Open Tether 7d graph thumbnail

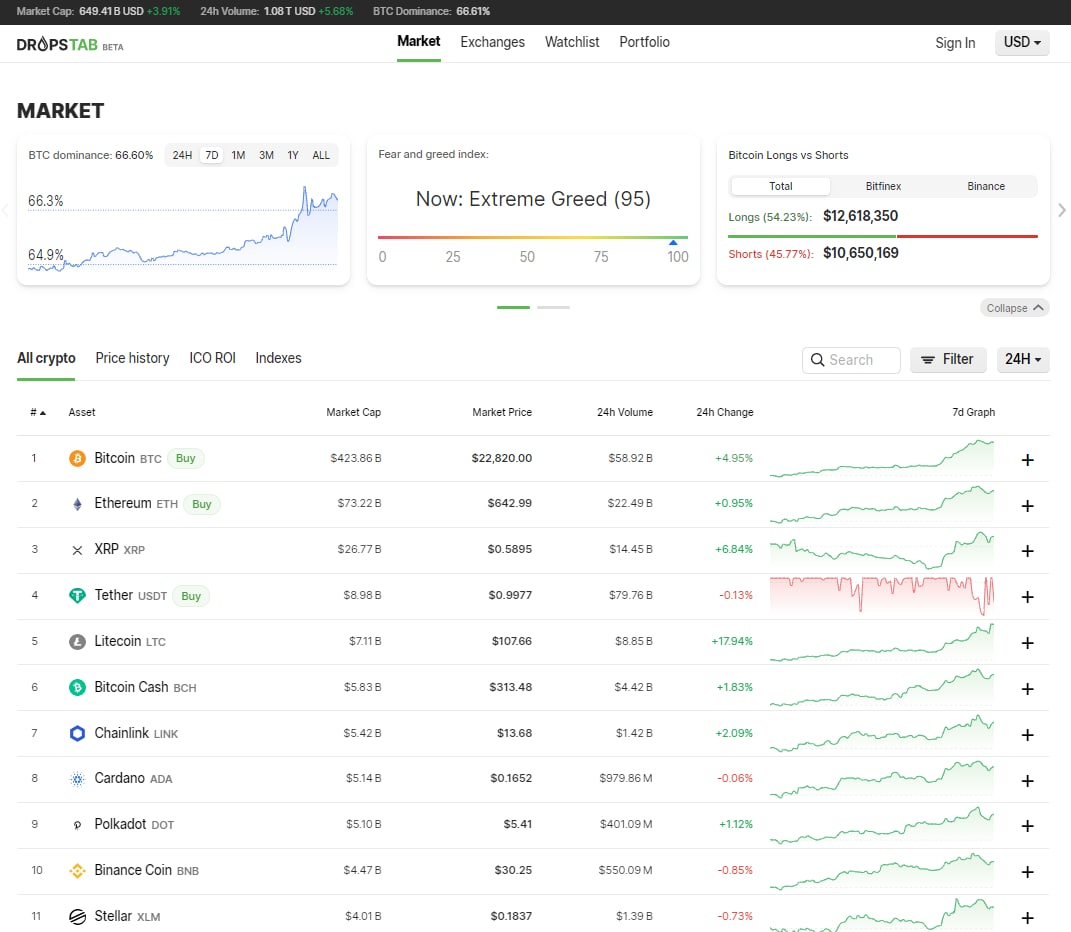[x=882, y=596]
